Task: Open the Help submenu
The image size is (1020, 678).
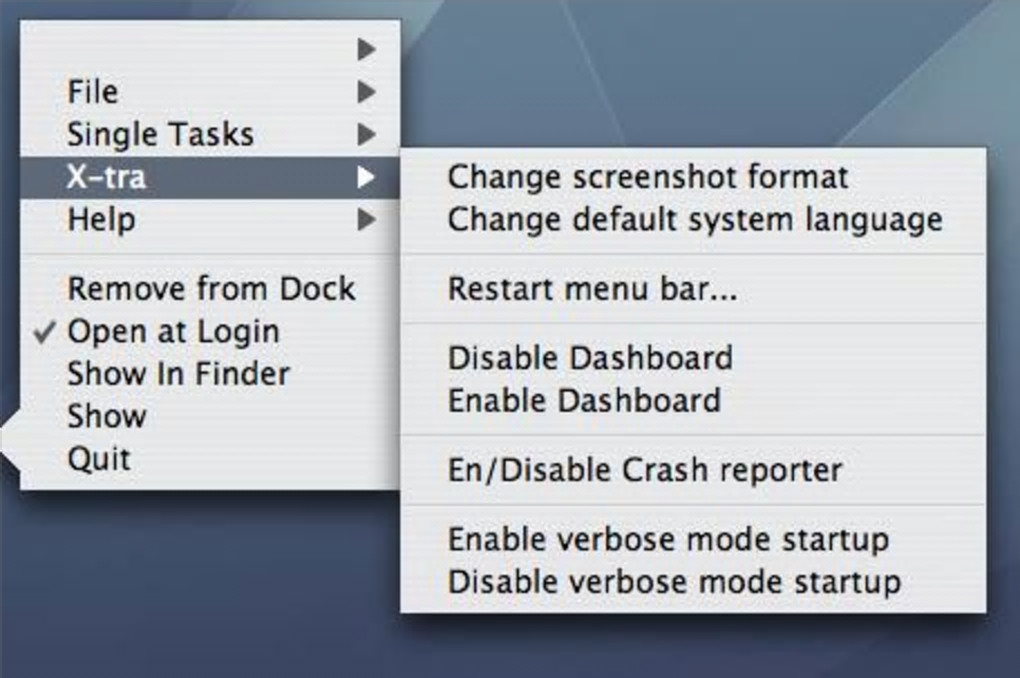Action: coord(101,219)
